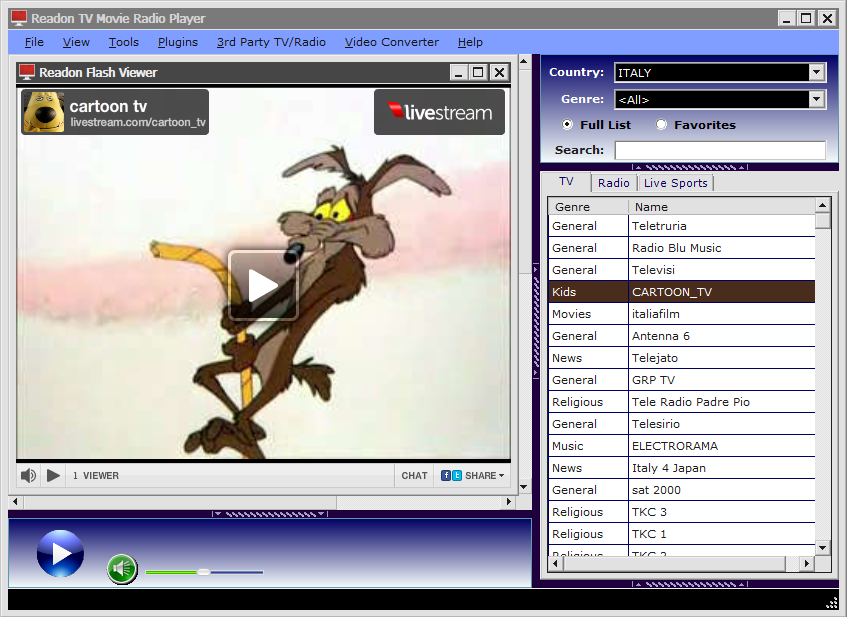This screenshot has height=617, width=847.
Task: Close the Readon Flash Viewer window
Action: 500,72
